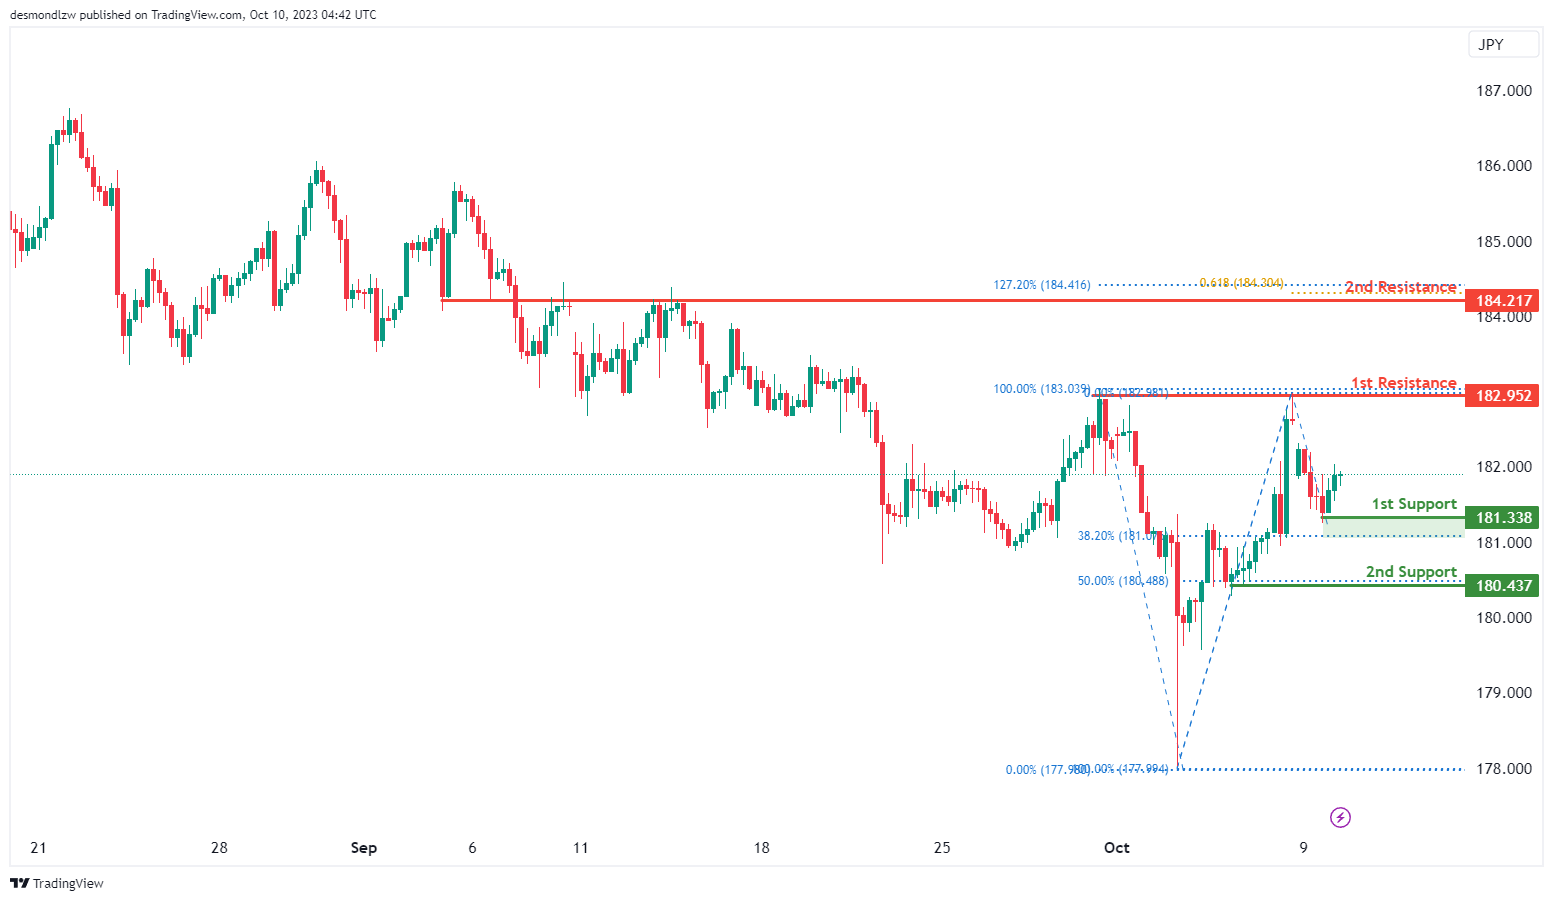Click the red 184.217 price tag

(1503, 300)
